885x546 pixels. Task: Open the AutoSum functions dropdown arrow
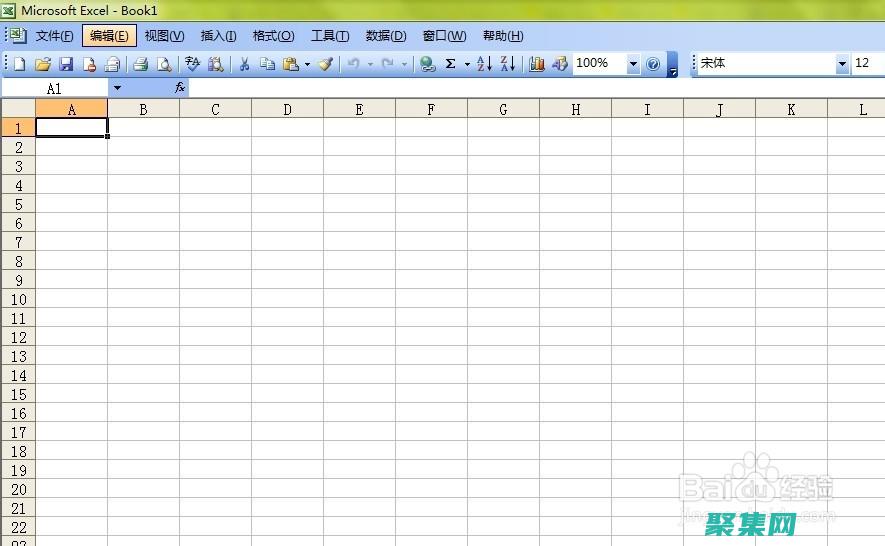click(467, 64)
